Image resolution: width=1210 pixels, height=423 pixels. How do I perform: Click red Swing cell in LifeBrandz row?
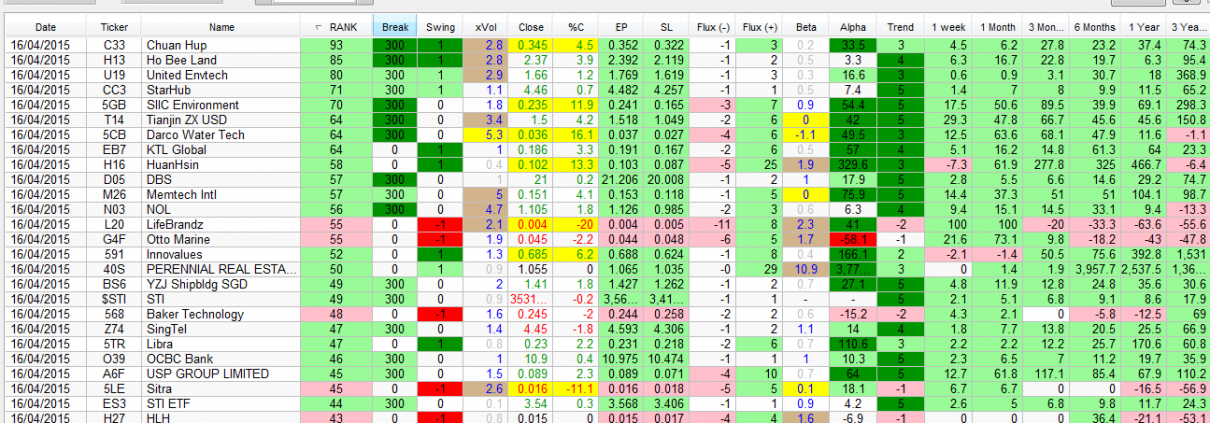439,224
